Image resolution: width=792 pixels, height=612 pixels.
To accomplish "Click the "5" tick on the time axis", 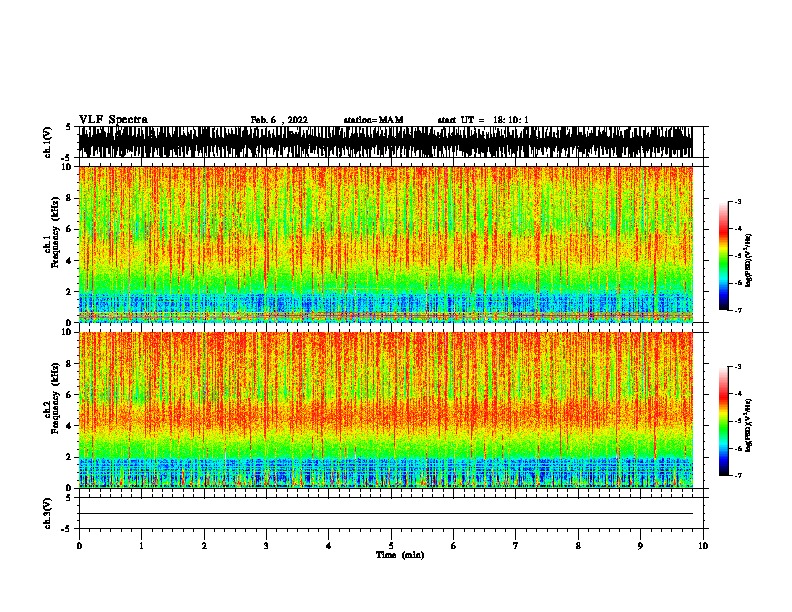I will tap(391, 546).
